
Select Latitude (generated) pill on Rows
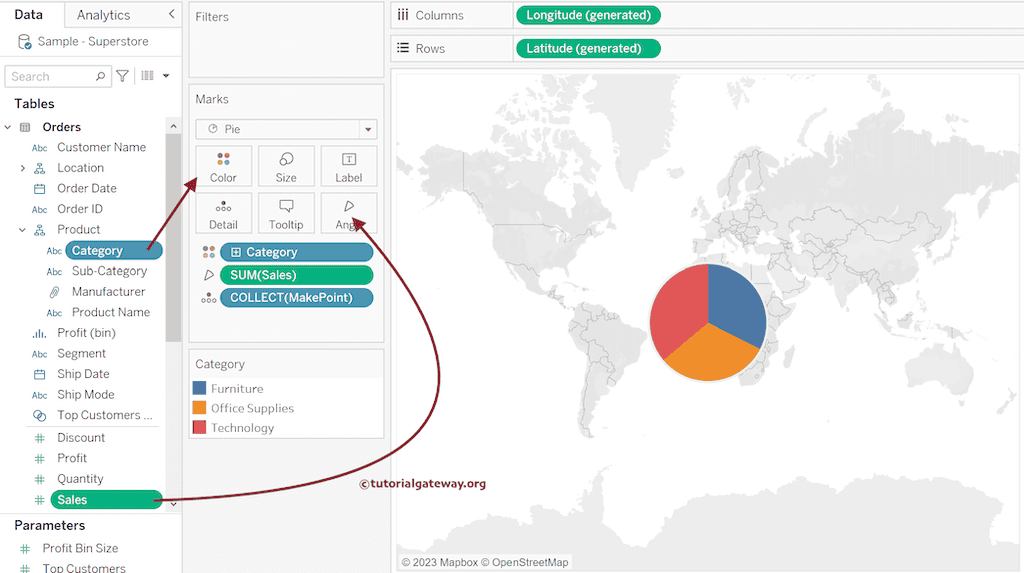588,48
